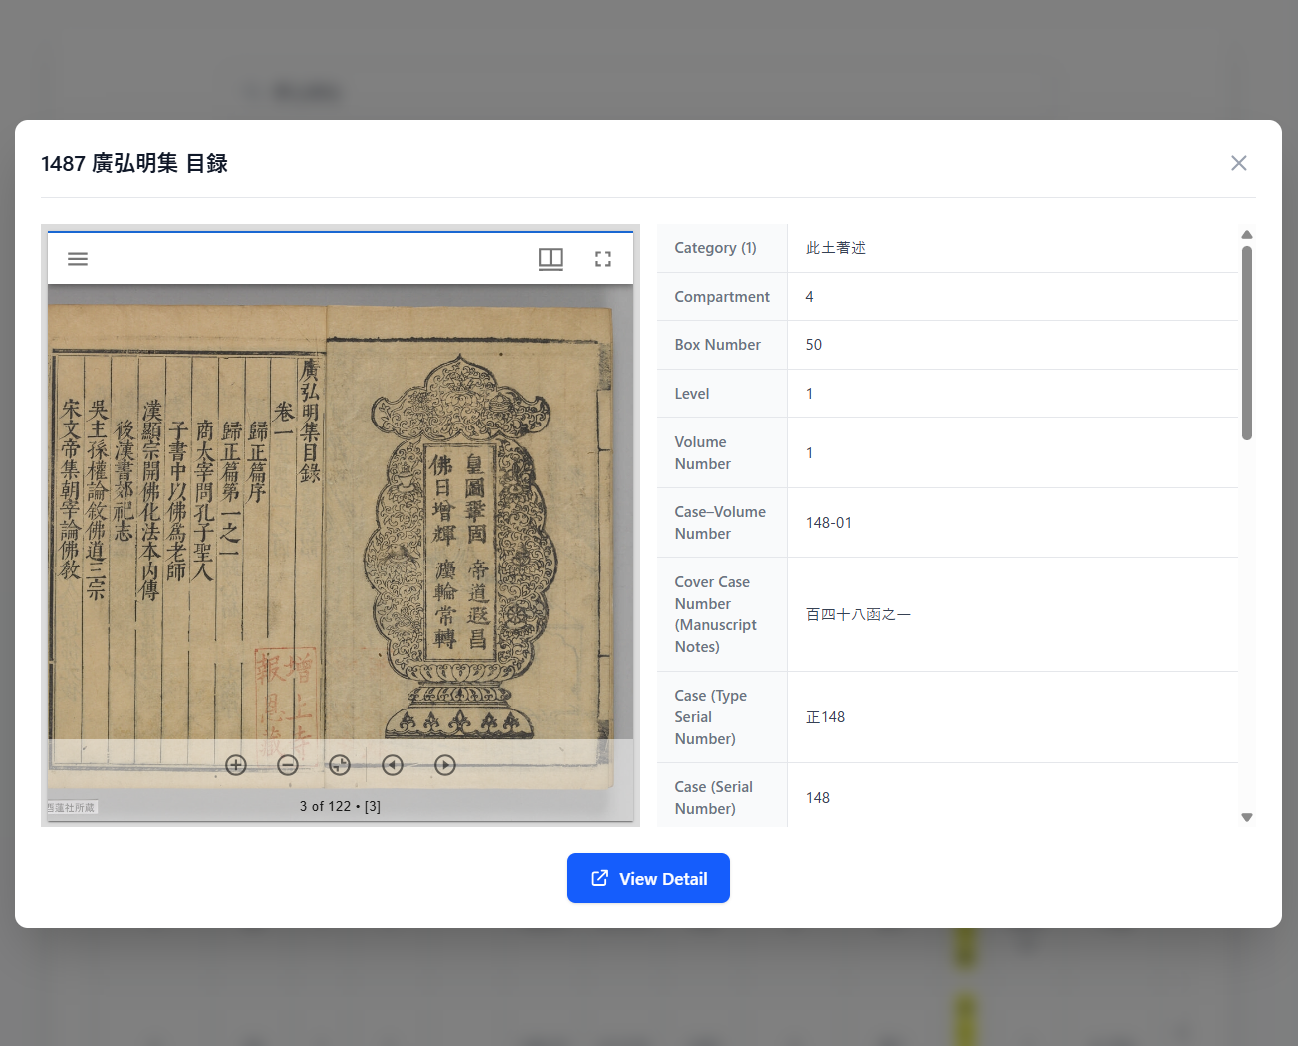This screenshot has width=1298, height=1046.
Task: Toggle the viewer sidebar hamburger menu
Action: [78, 259]
